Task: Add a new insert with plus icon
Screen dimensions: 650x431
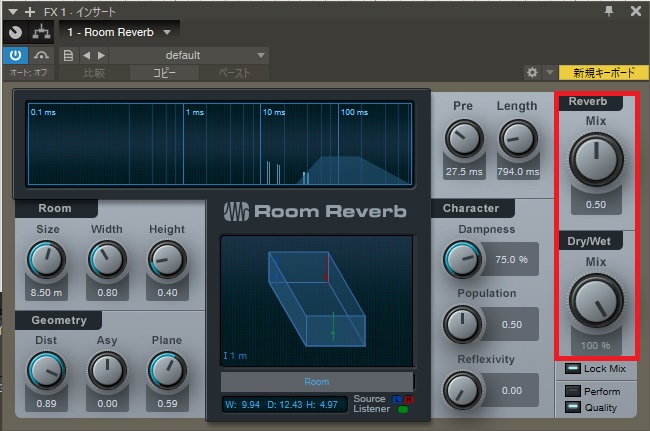Action: click(30, 12)
